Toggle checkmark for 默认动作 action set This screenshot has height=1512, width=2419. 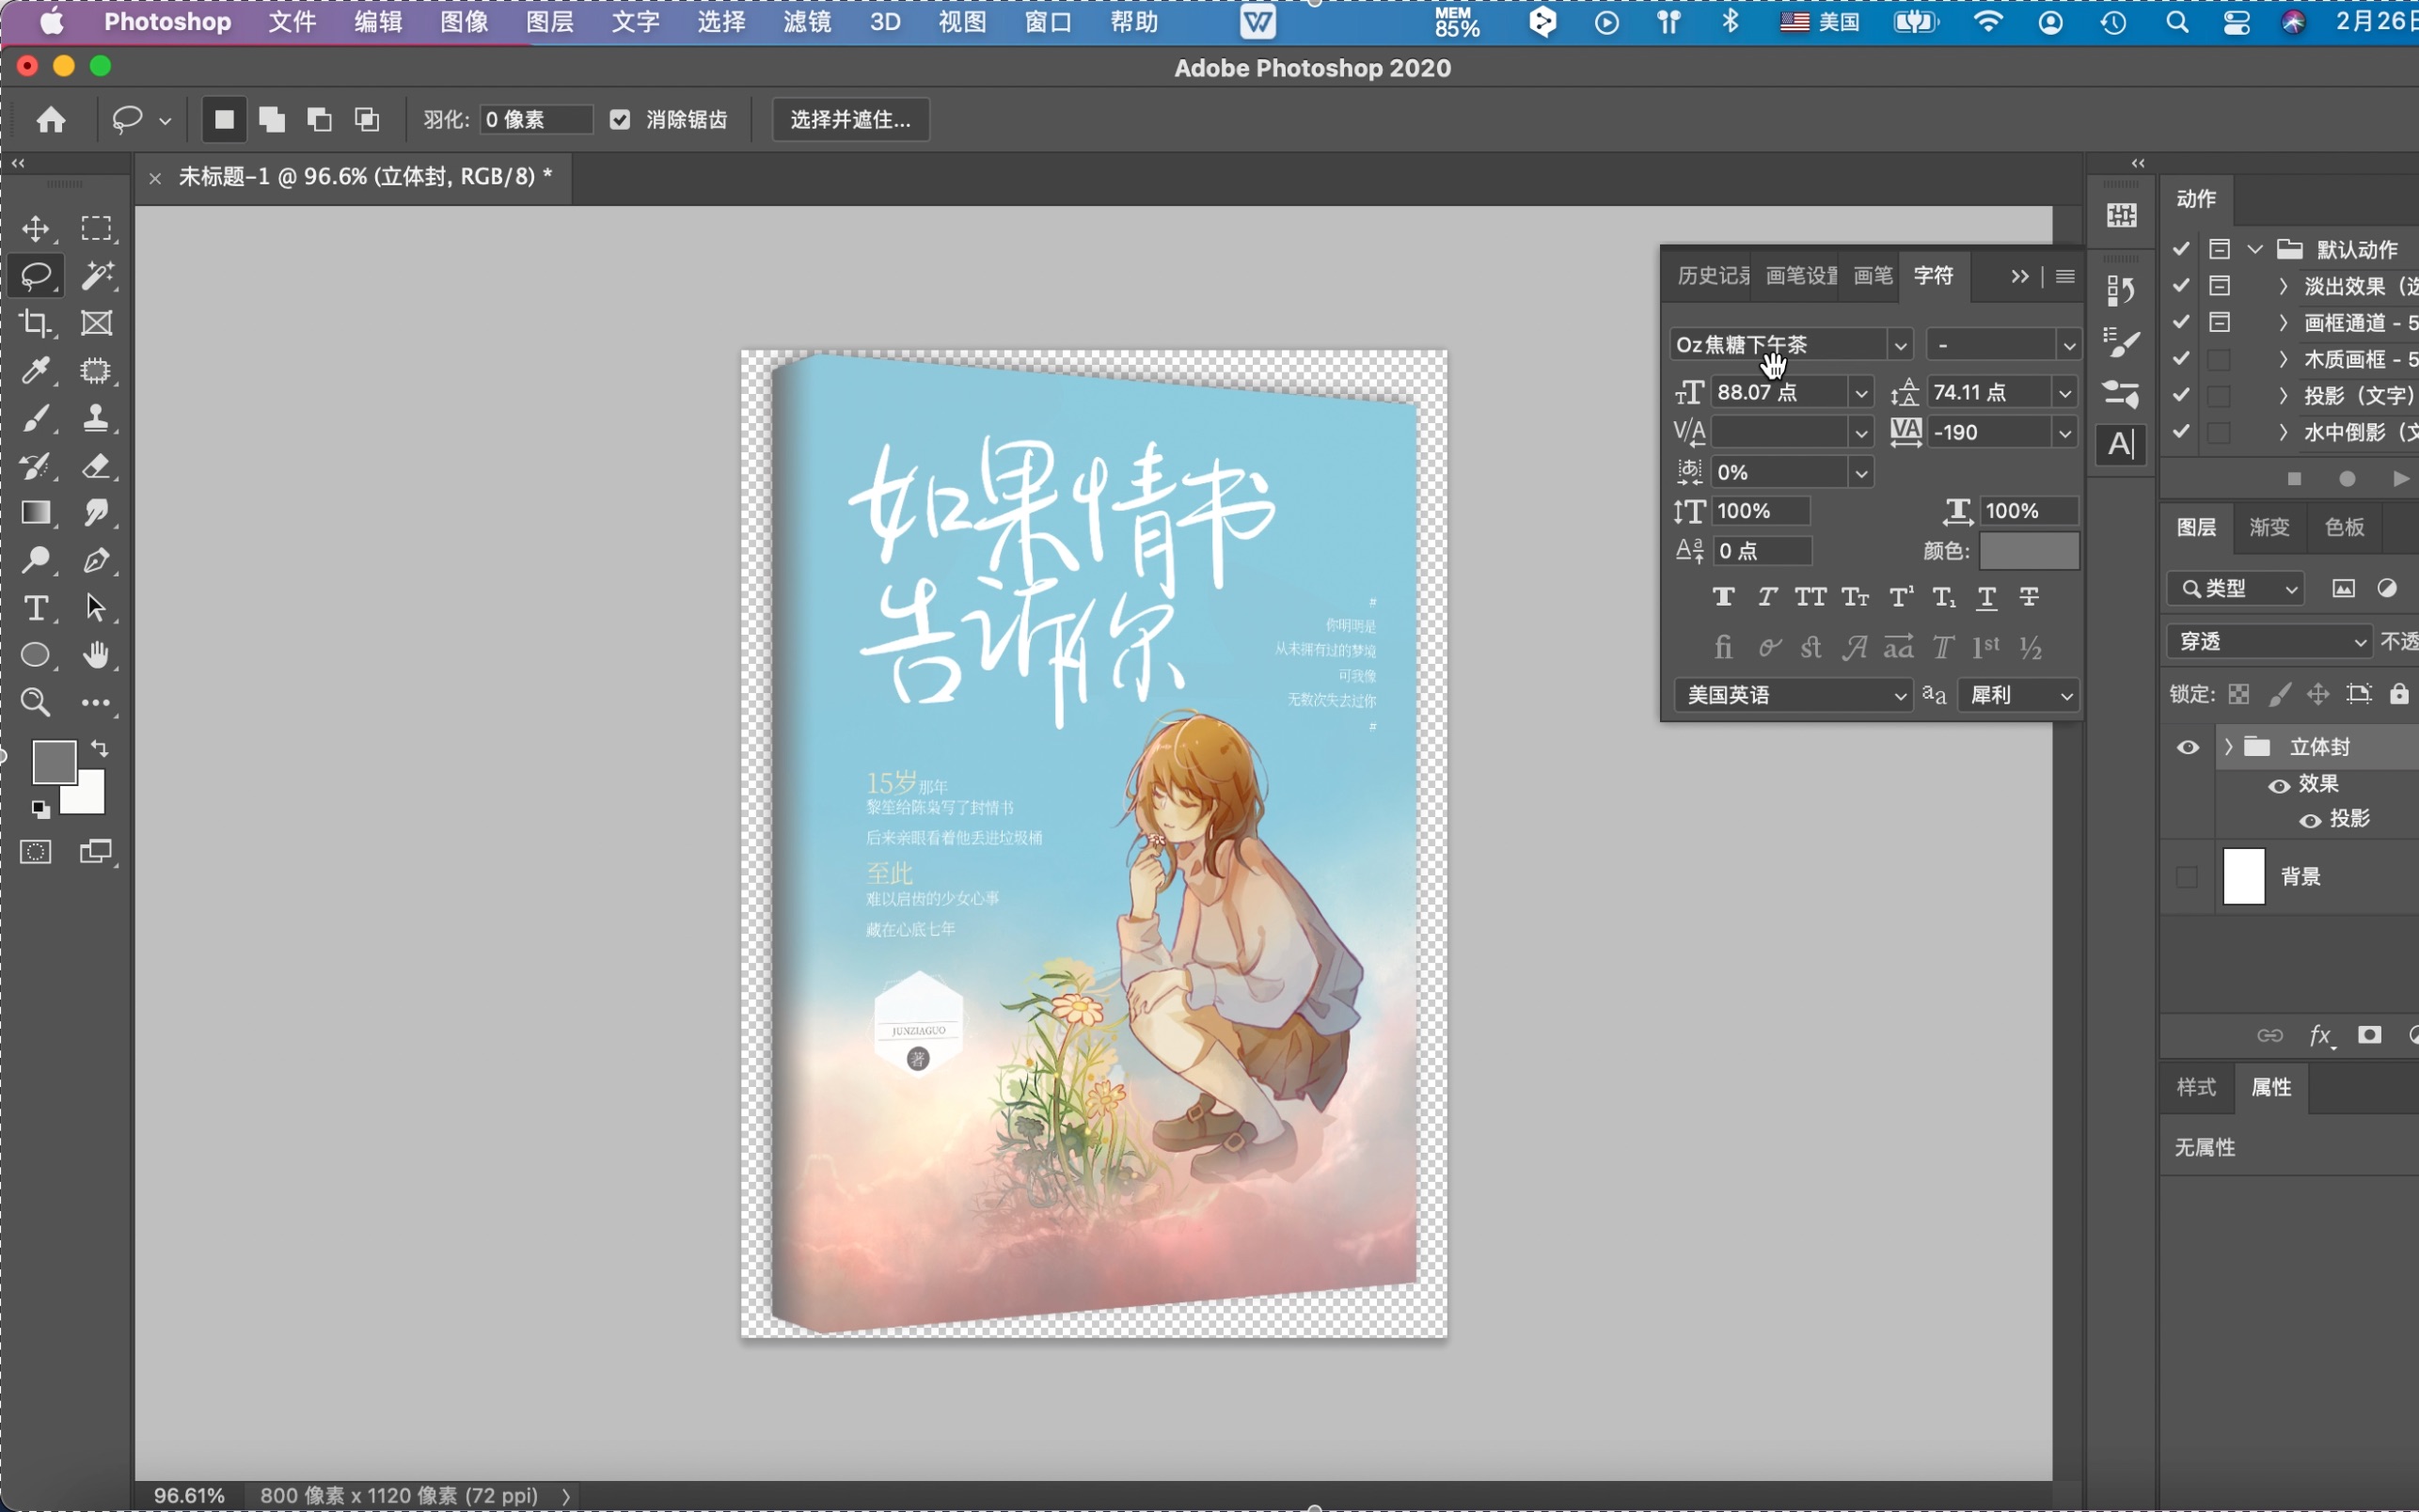point(2181,249)
